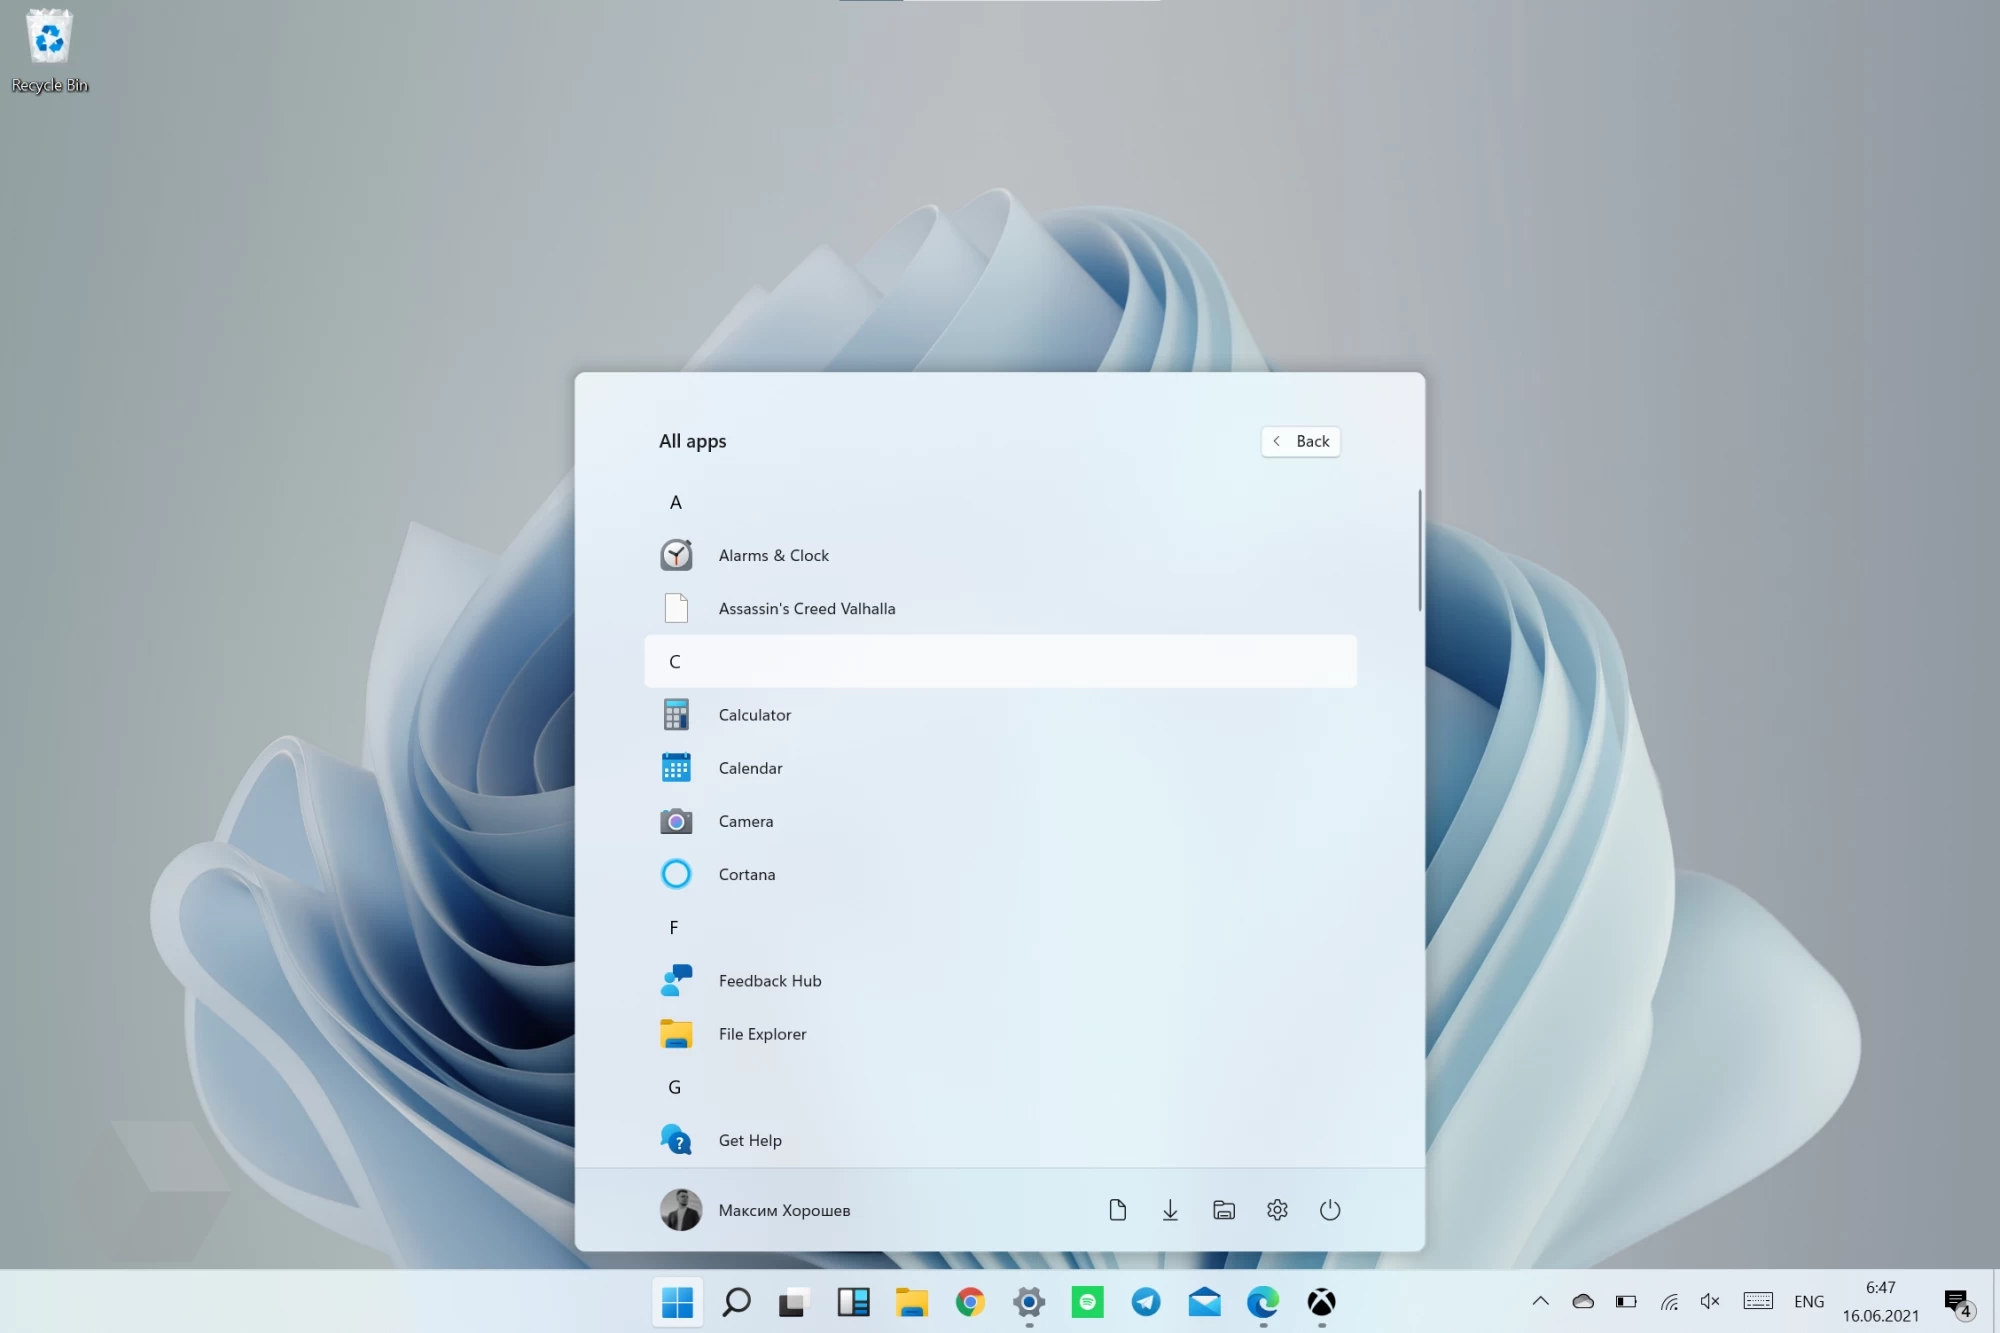Launch Google Chrome from the taskbar
Viewport: 2000px width, 1333px height.
click(x=970, y=1302)
